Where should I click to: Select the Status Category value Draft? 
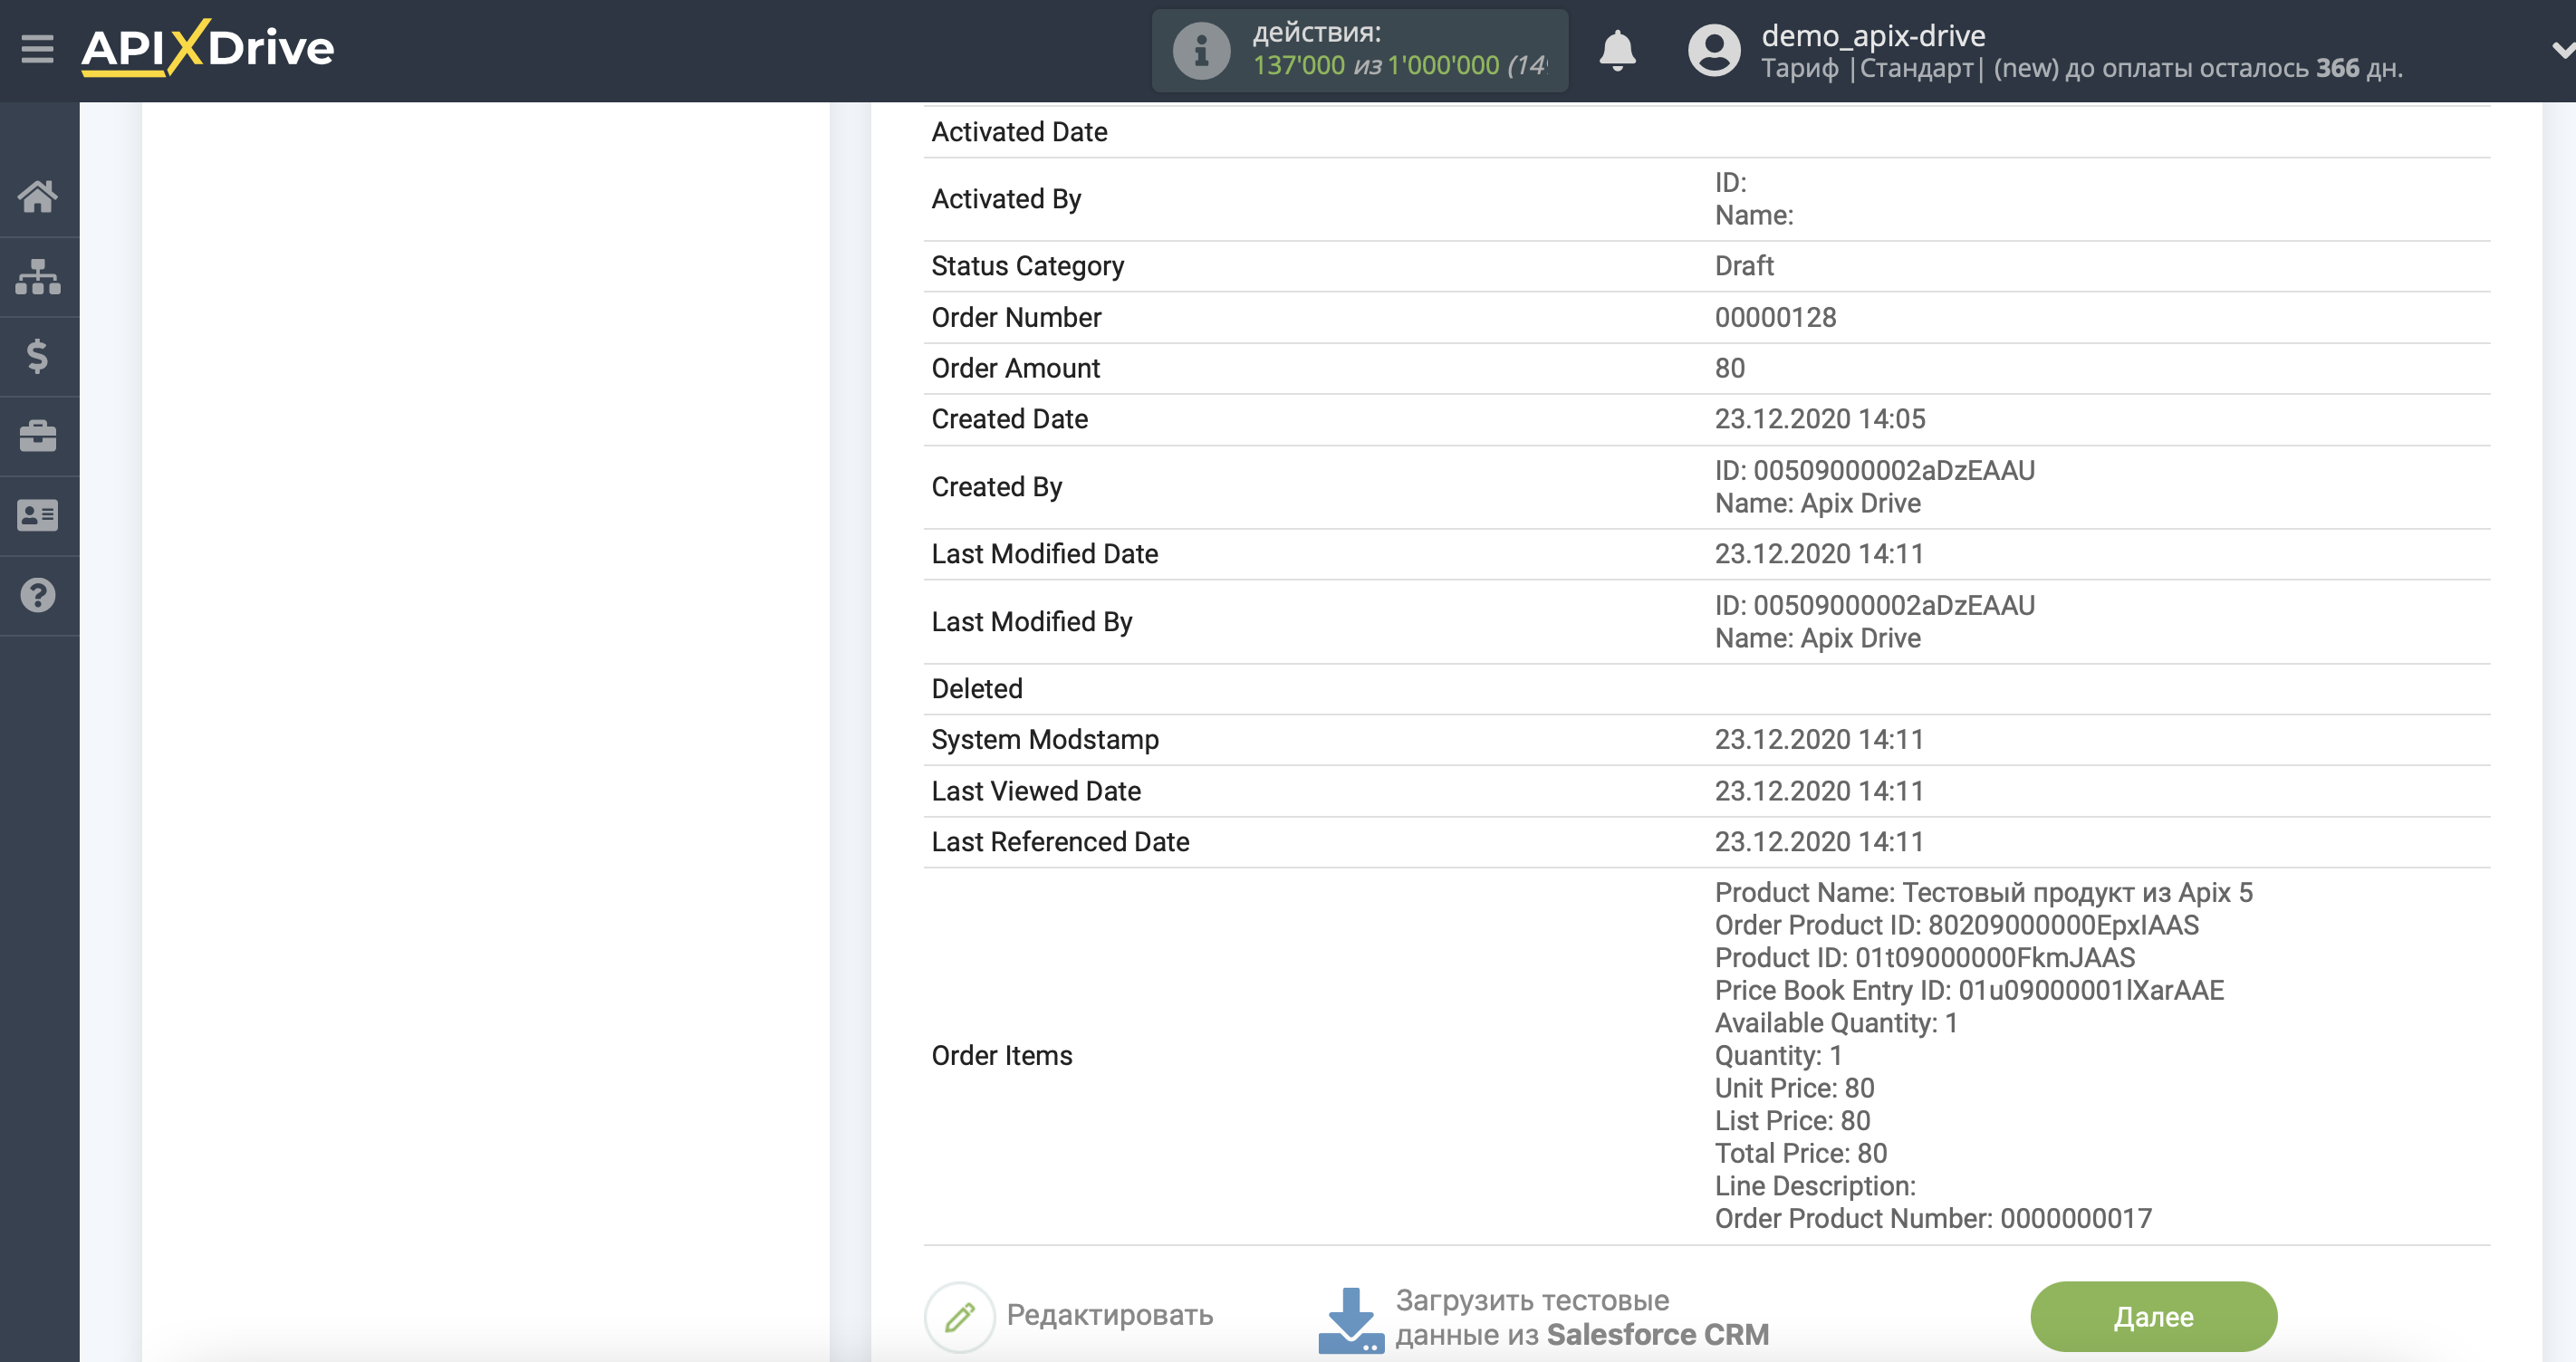[1744, 266]
